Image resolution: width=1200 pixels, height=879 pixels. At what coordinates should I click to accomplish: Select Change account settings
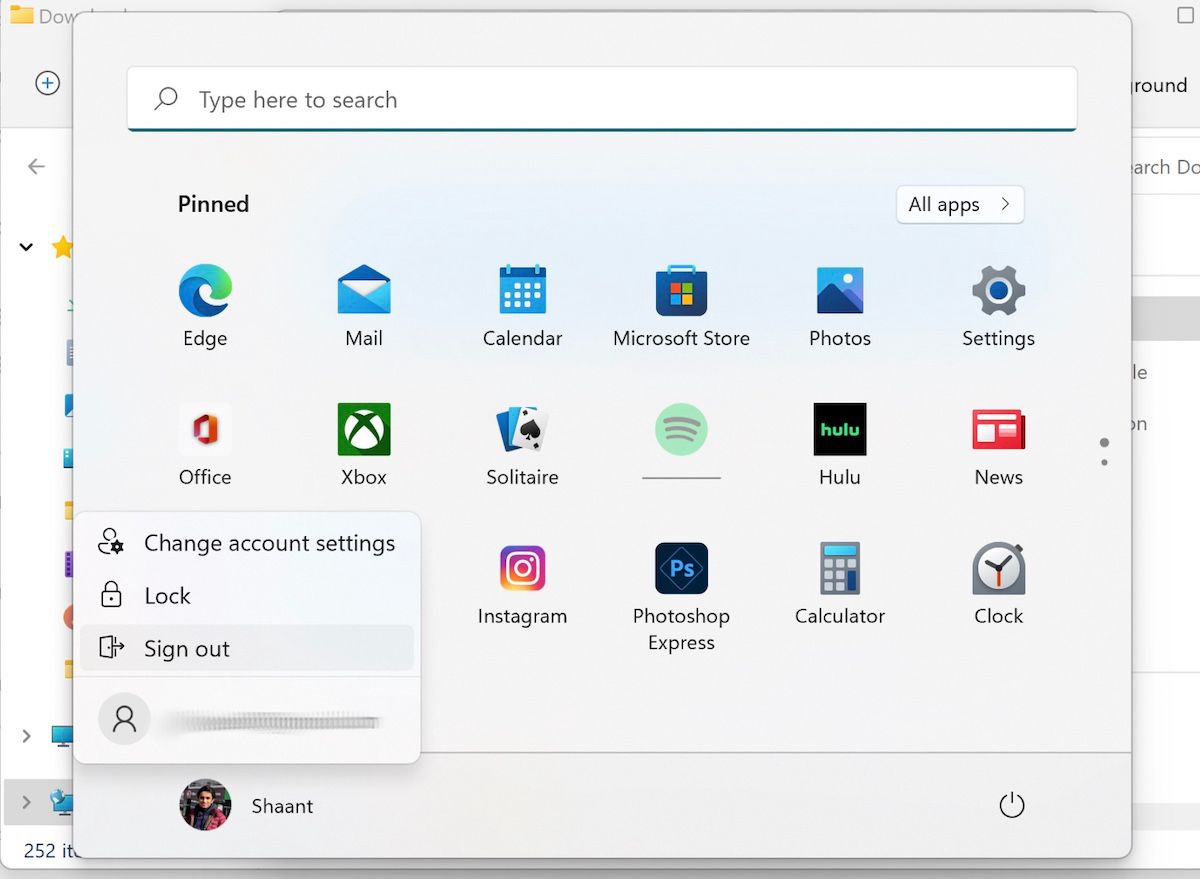(247, 543)
